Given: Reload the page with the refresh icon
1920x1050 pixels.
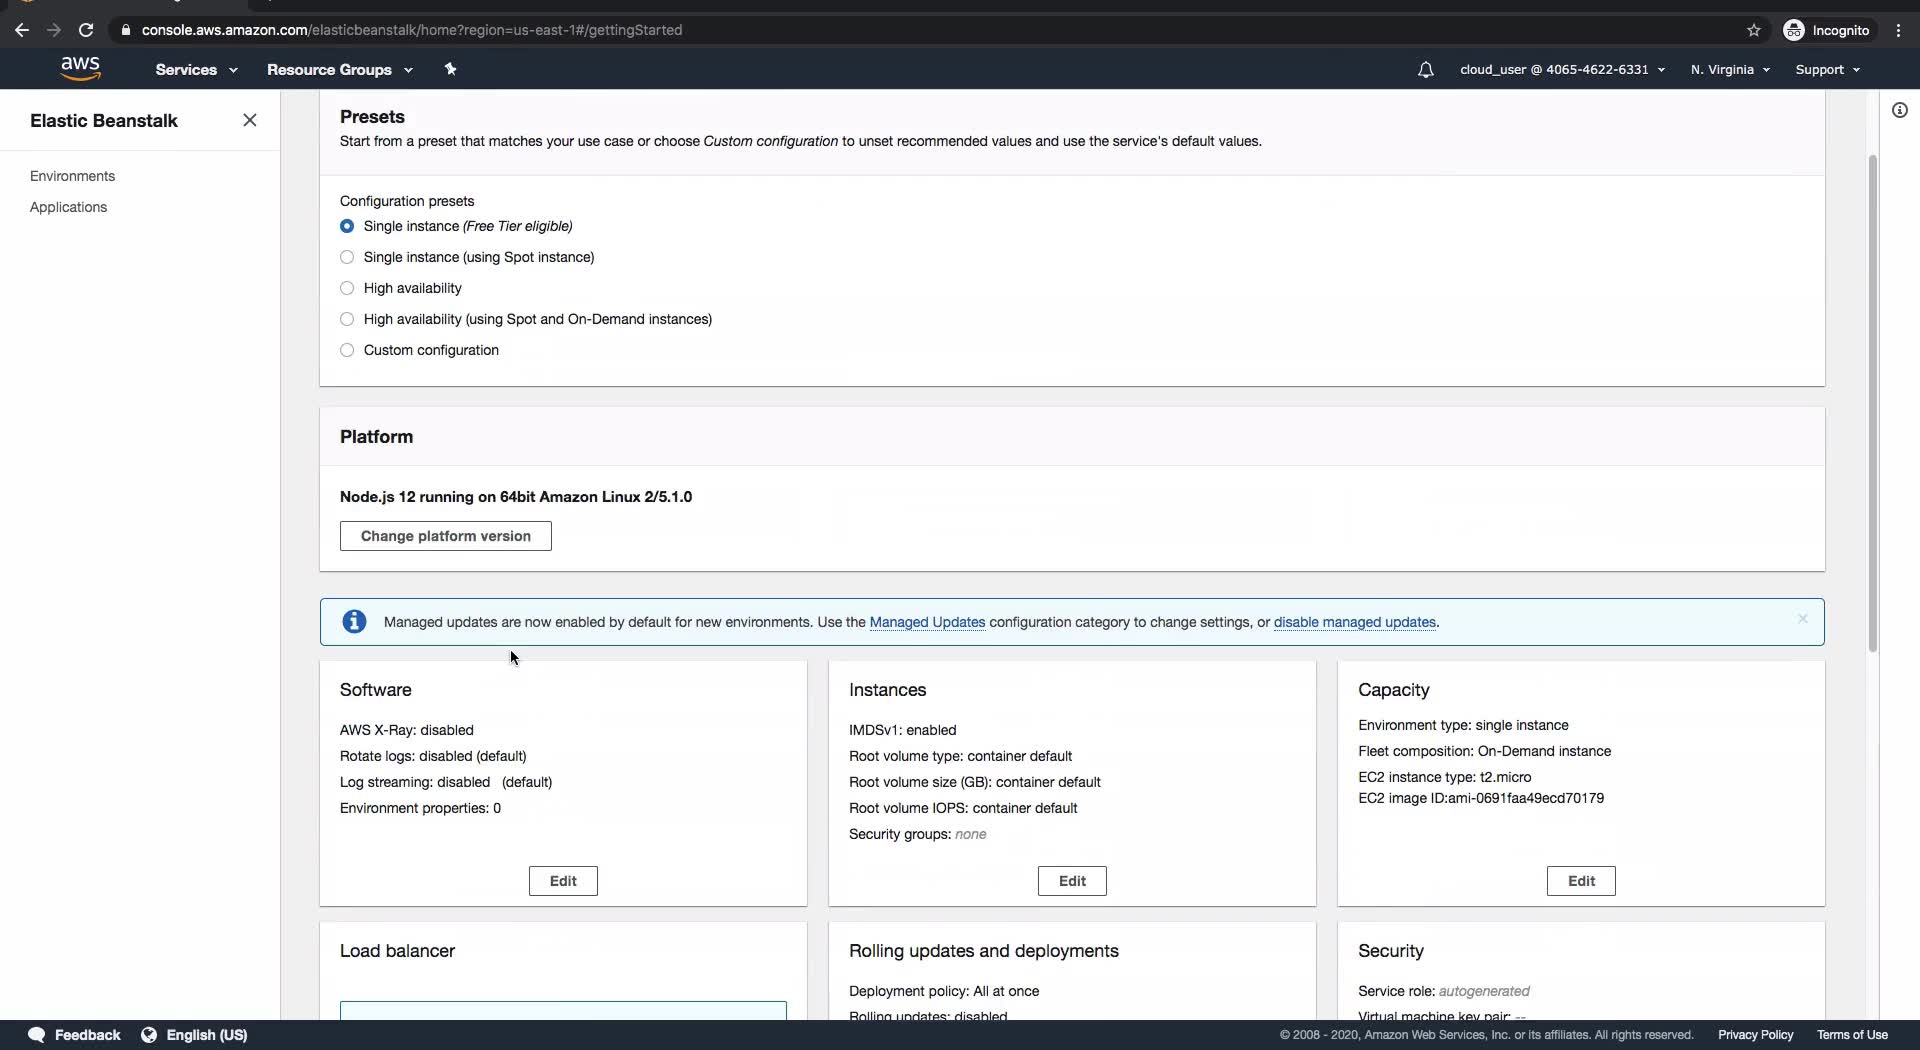Looking at the screenshot, I should pos(86,30).
